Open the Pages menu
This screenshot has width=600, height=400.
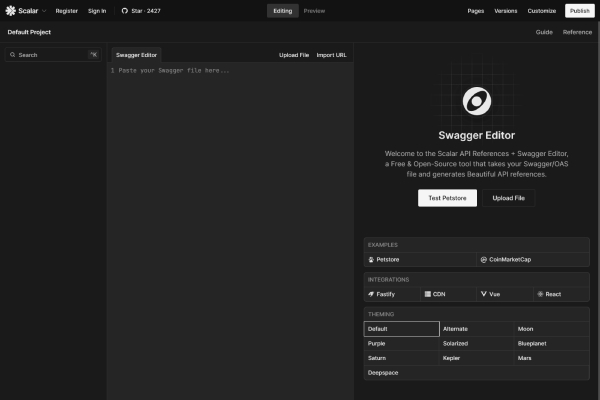[476, 11]
